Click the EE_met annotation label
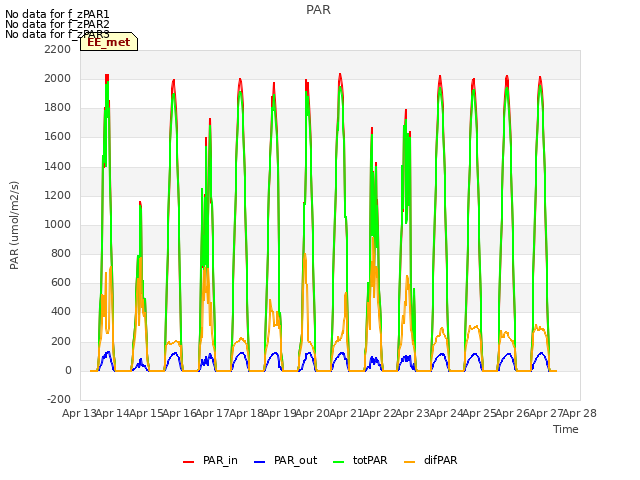Viewport: 640px width, 480px height. [109, 42]
